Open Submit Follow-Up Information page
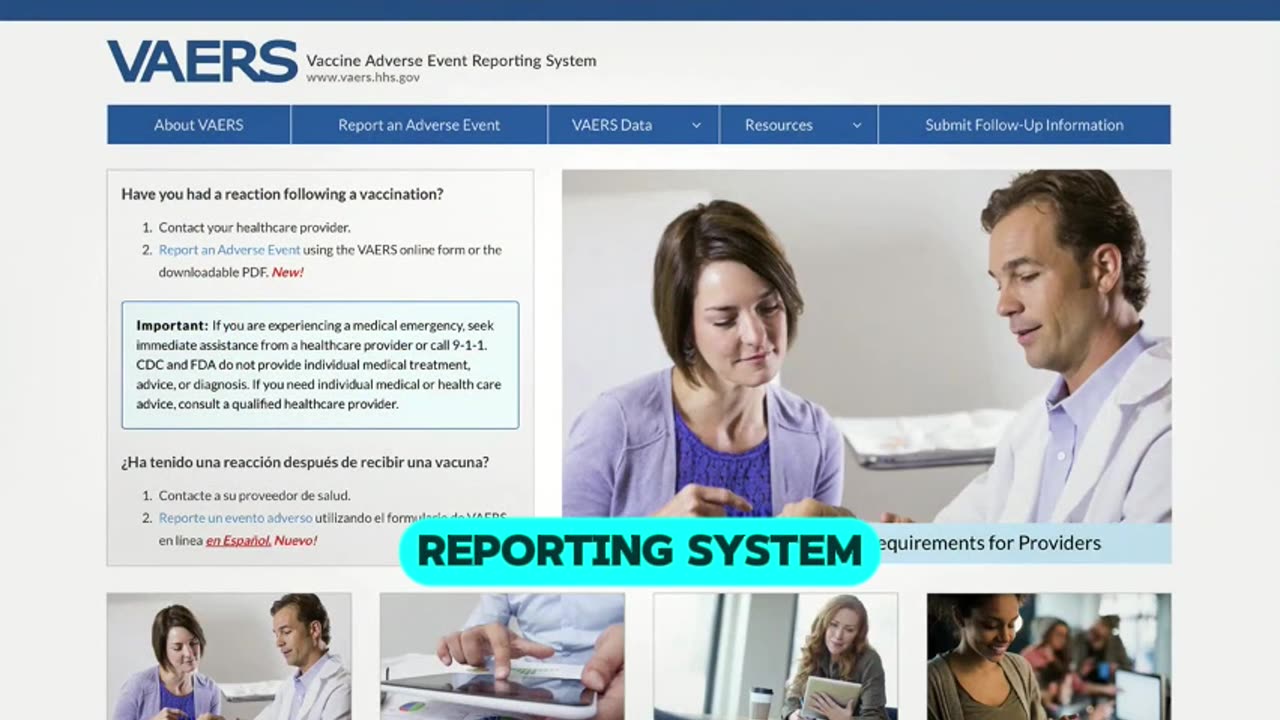This screenshot has width=1280, height=720. click(x=1024, y=125)
